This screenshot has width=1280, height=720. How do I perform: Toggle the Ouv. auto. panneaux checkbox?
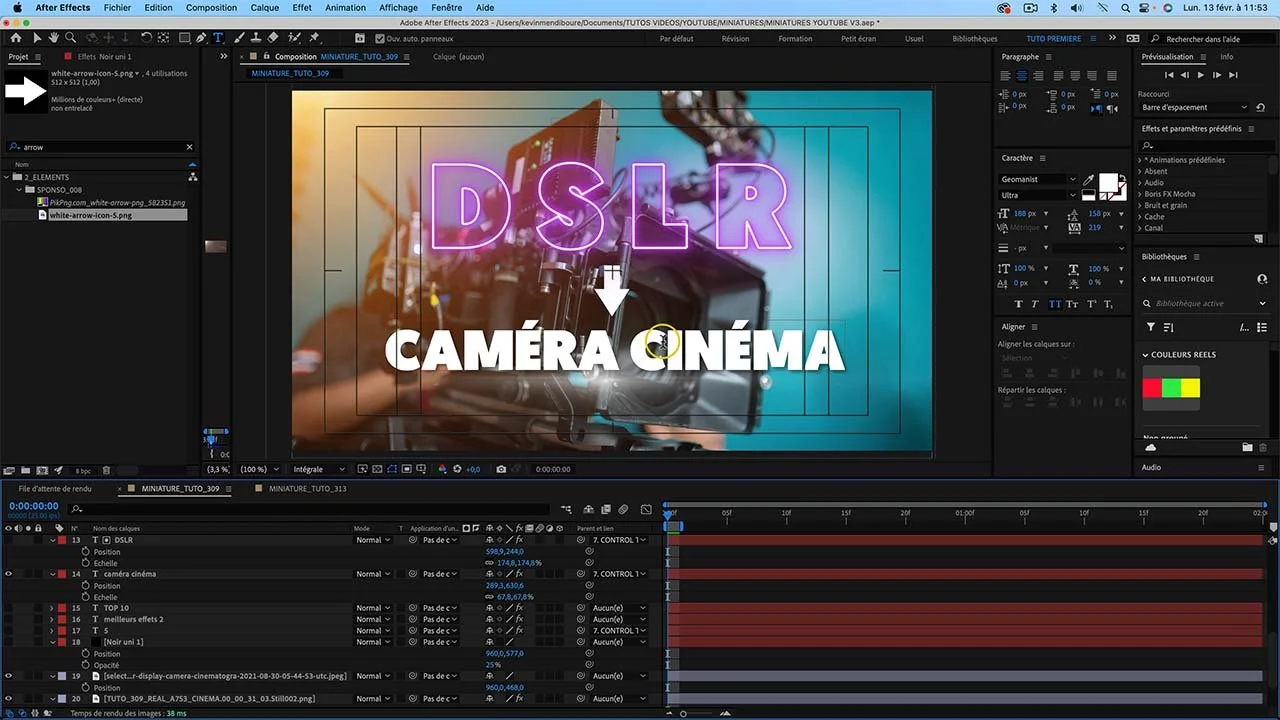(x=379, y=38)
